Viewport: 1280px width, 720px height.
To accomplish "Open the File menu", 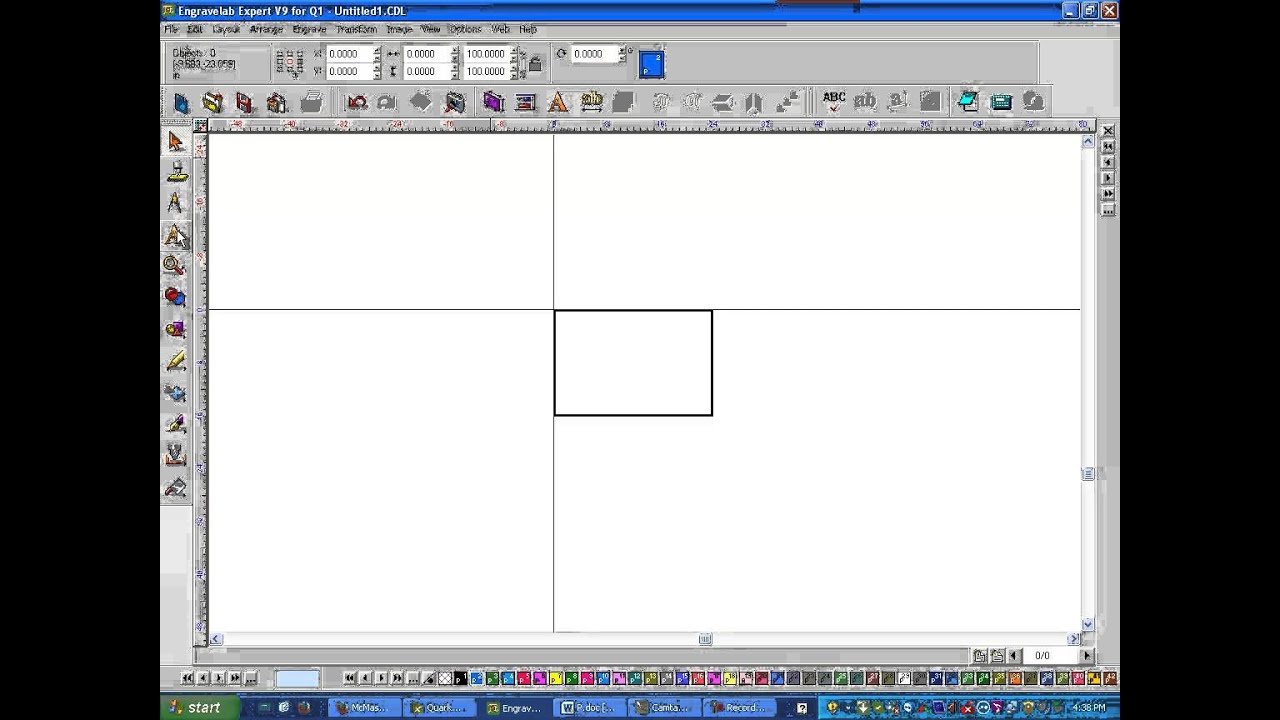I will [x=172, y=29].
